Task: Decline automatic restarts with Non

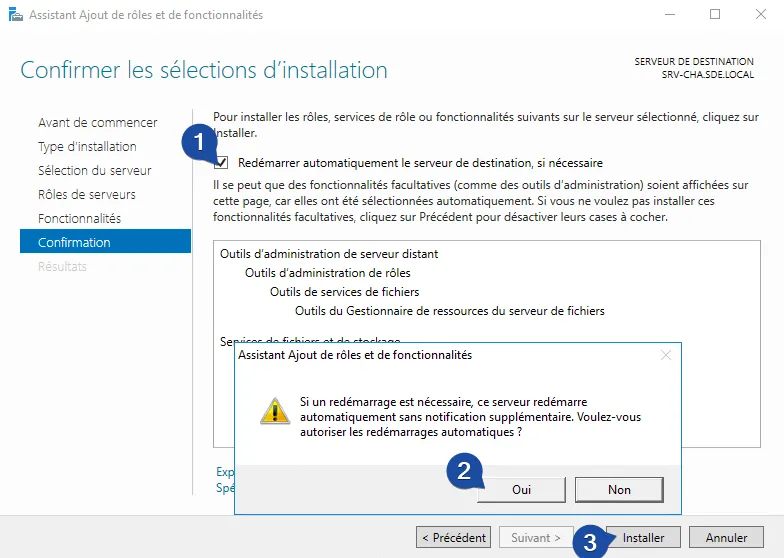Action: click(619, 490)
